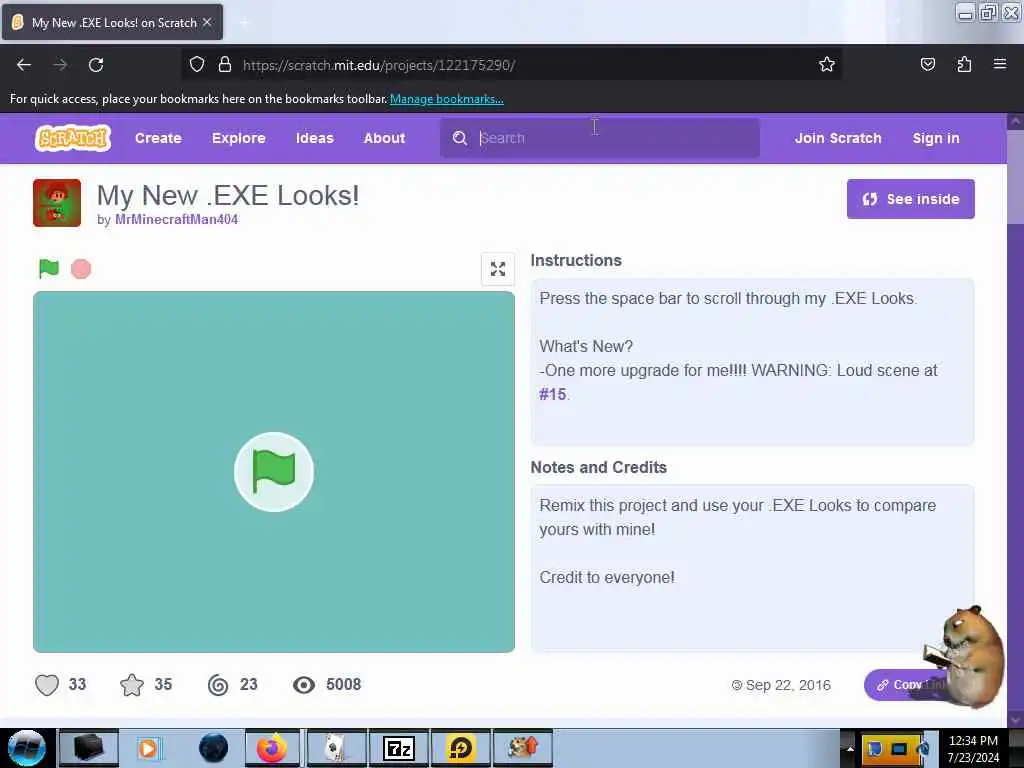
Task: Click Join Scratch
Action: 838,138
